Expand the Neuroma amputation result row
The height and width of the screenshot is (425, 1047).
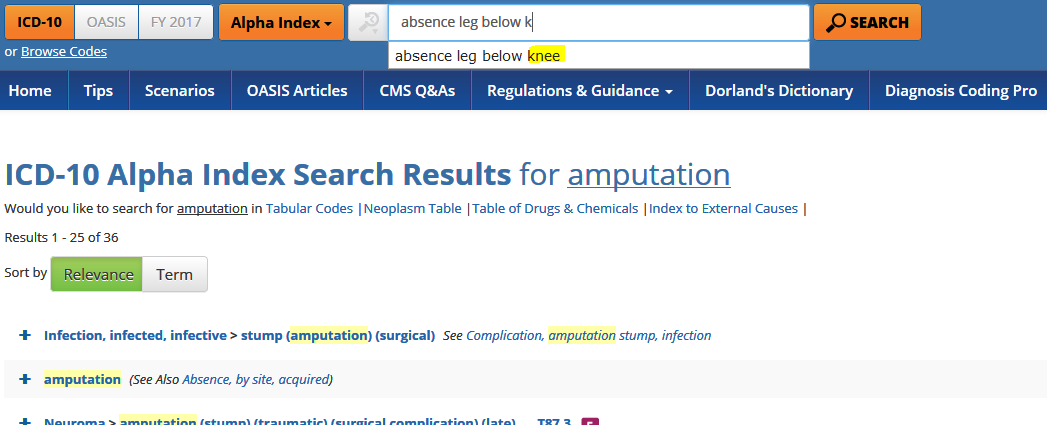pos(25,421)
